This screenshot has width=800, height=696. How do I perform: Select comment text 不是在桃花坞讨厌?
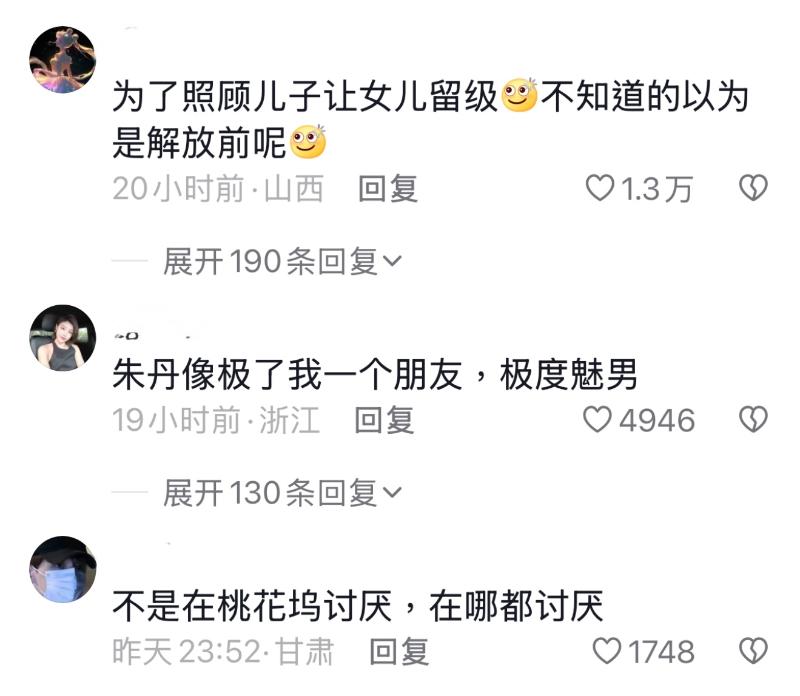[252, 606]
